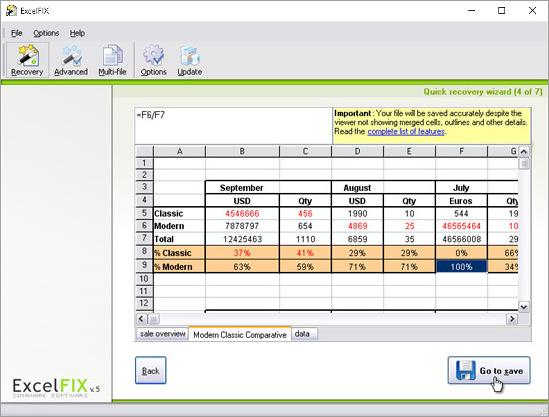Click the July header cell
The height and width of the screenshot is (417, 549).
[x=461, y=188]
